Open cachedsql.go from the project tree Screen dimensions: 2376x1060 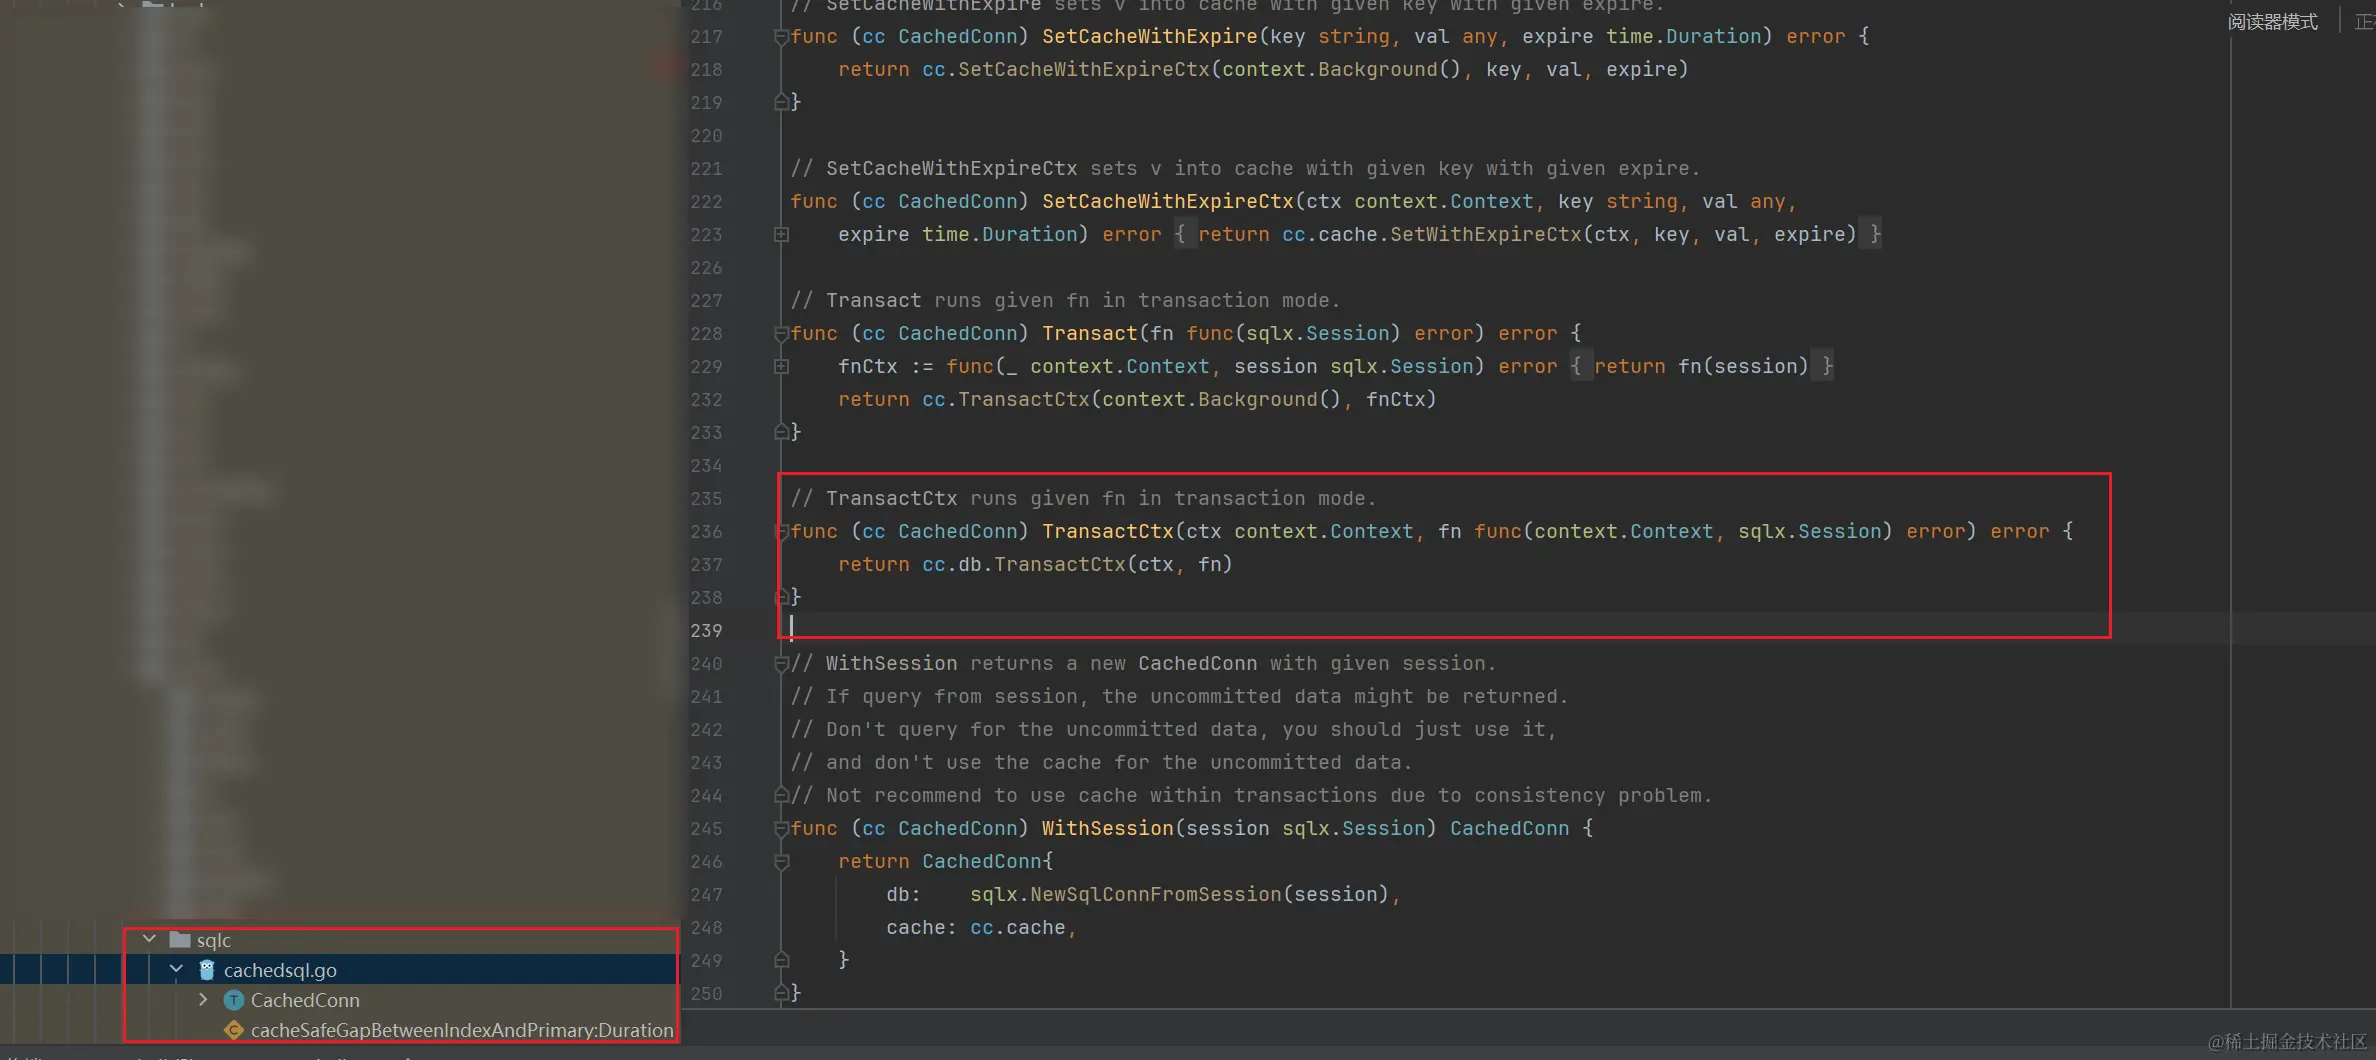tap(280, 969)
